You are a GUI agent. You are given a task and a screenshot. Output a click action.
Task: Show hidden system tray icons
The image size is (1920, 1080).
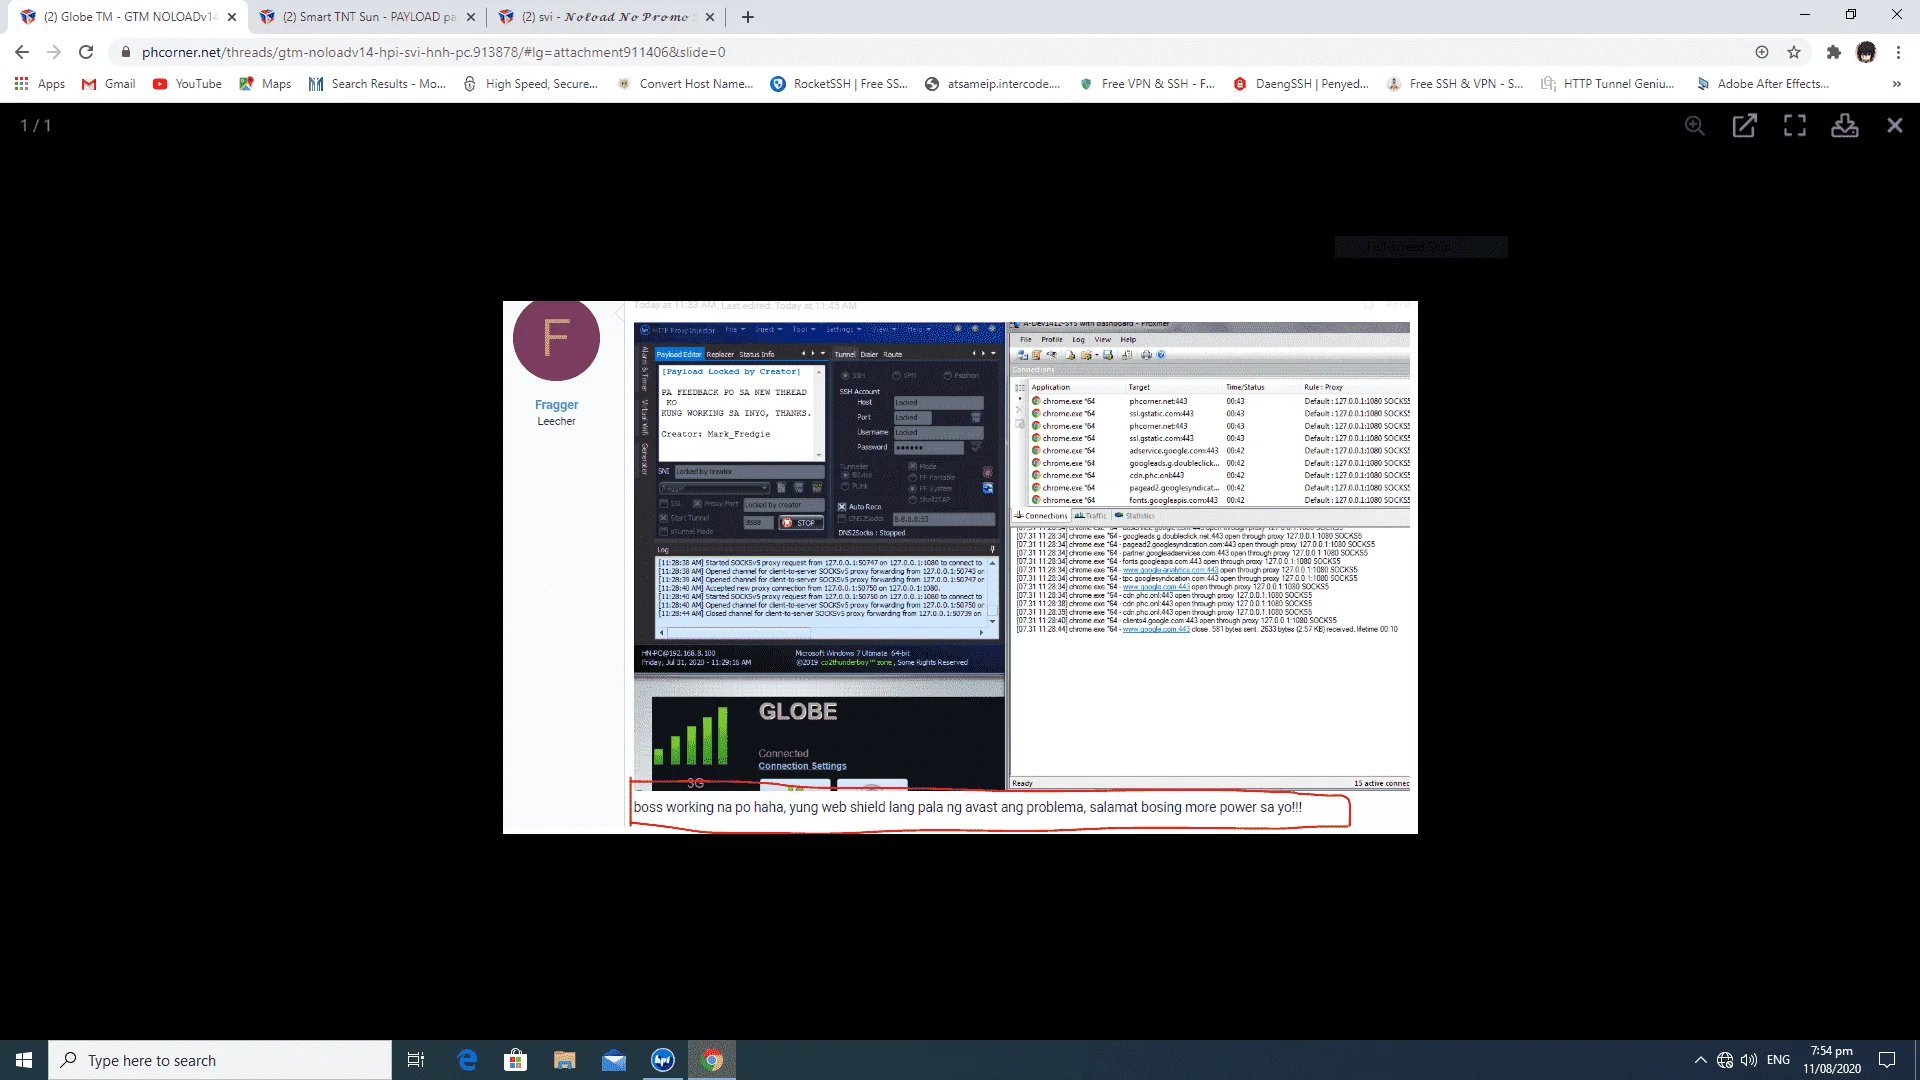(1701, 1060)
